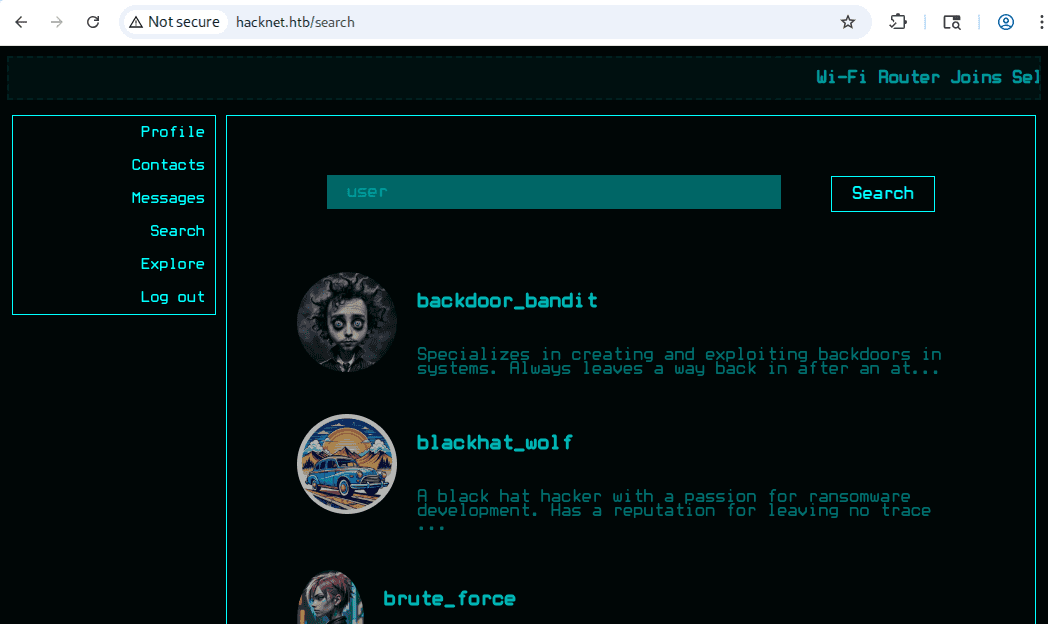Click backdoor_bandit's avatar picture
The image size is (1048, 624).
coord(347,323)
